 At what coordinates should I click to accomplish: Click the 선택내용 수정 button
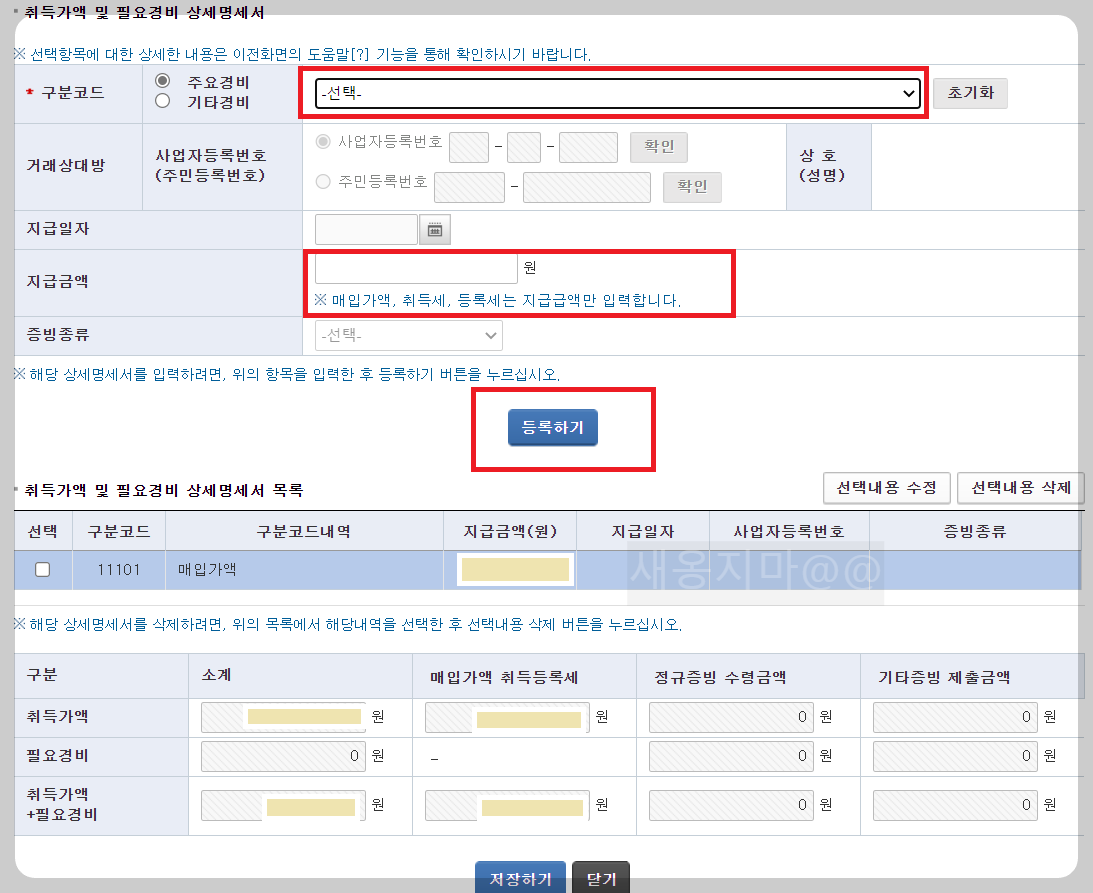[886, 488]
